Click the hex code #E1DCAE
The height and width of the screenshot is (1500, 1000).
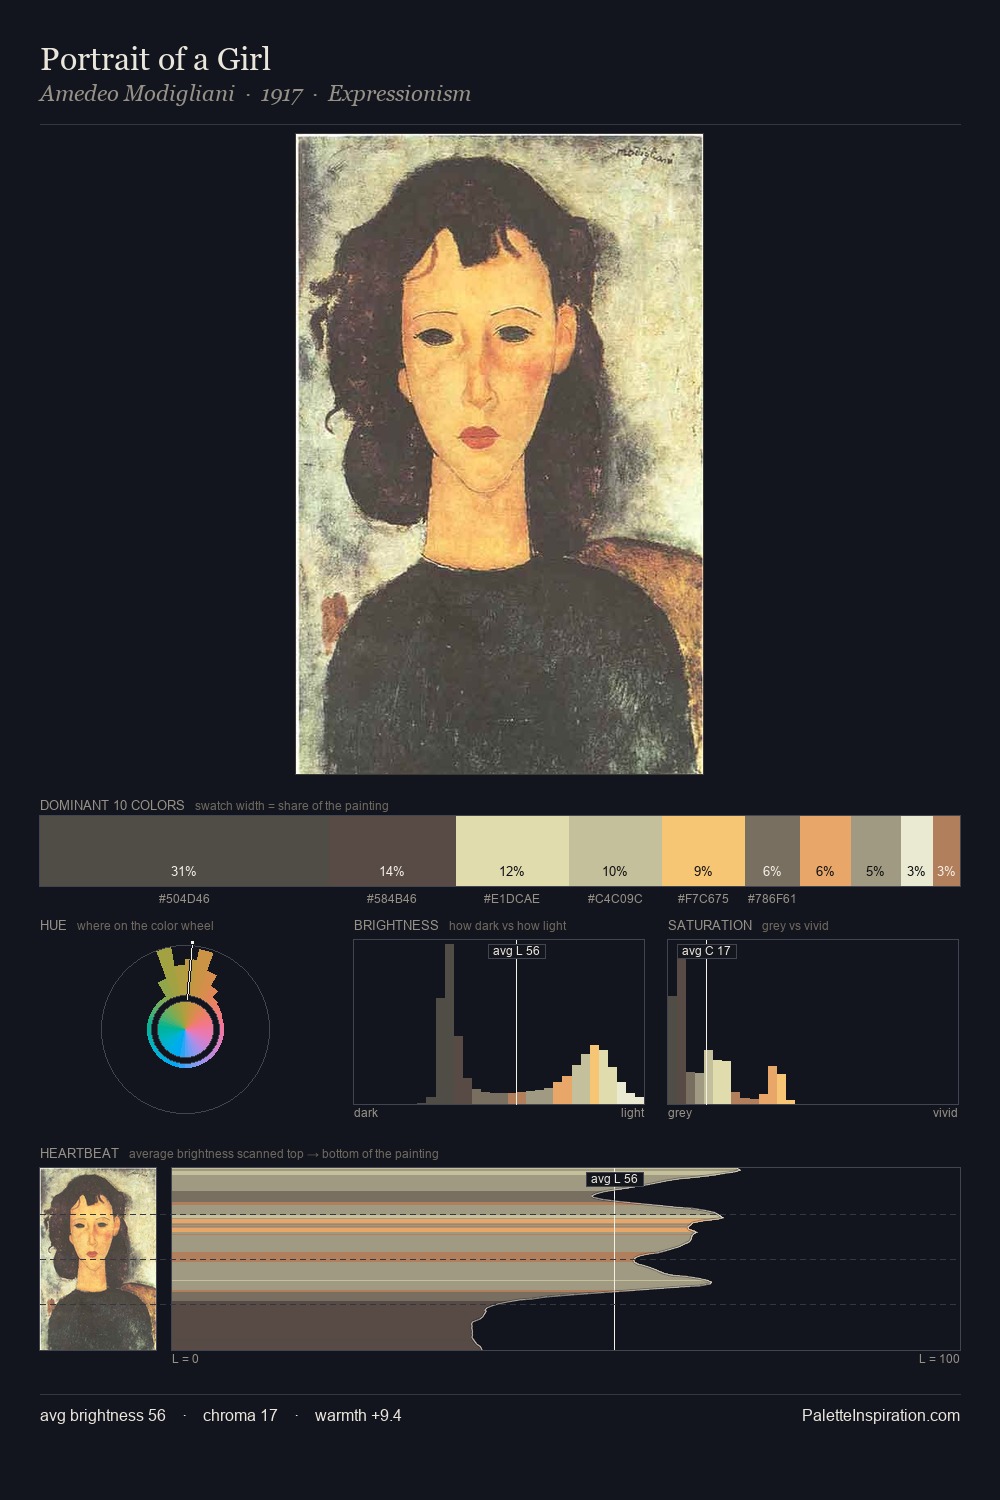pos(512,899)
